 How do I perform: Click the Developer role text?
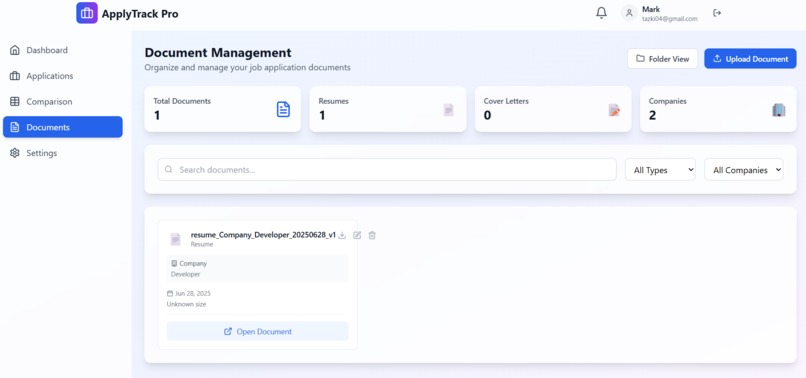click(x=186, y=274)
